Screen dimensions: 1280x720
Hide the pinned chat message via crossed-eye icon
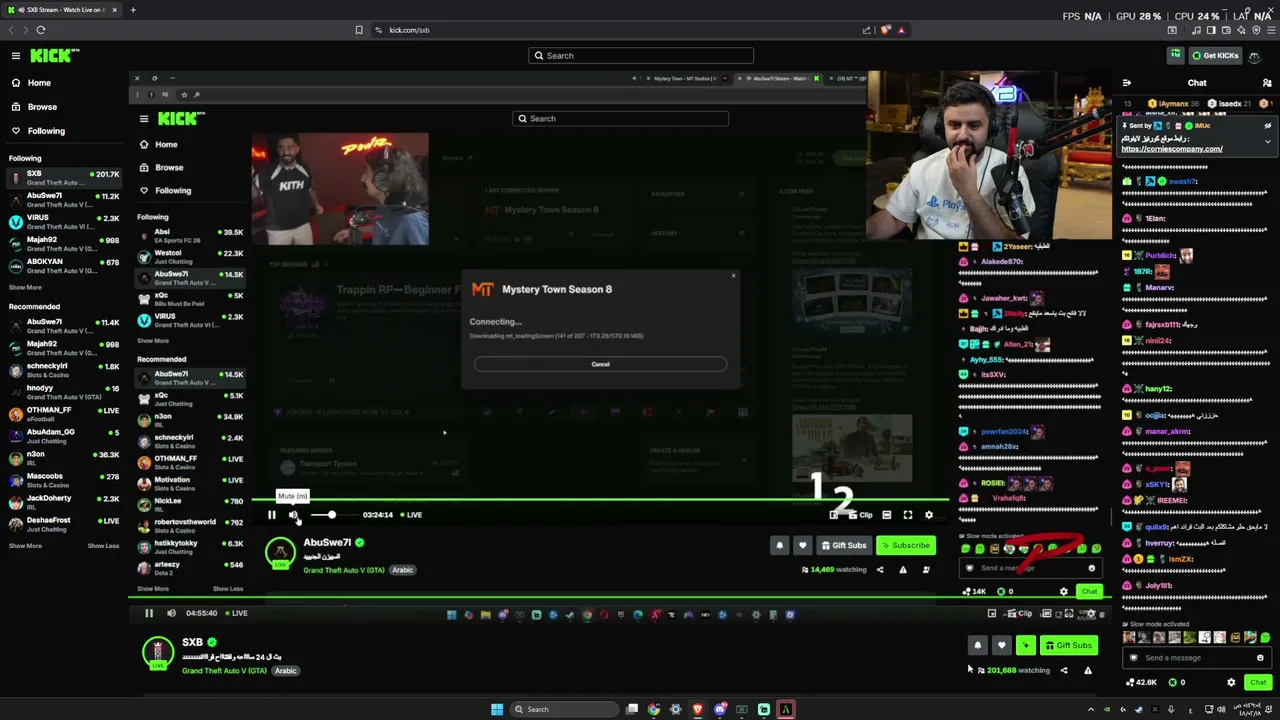tap(1267, 126)
